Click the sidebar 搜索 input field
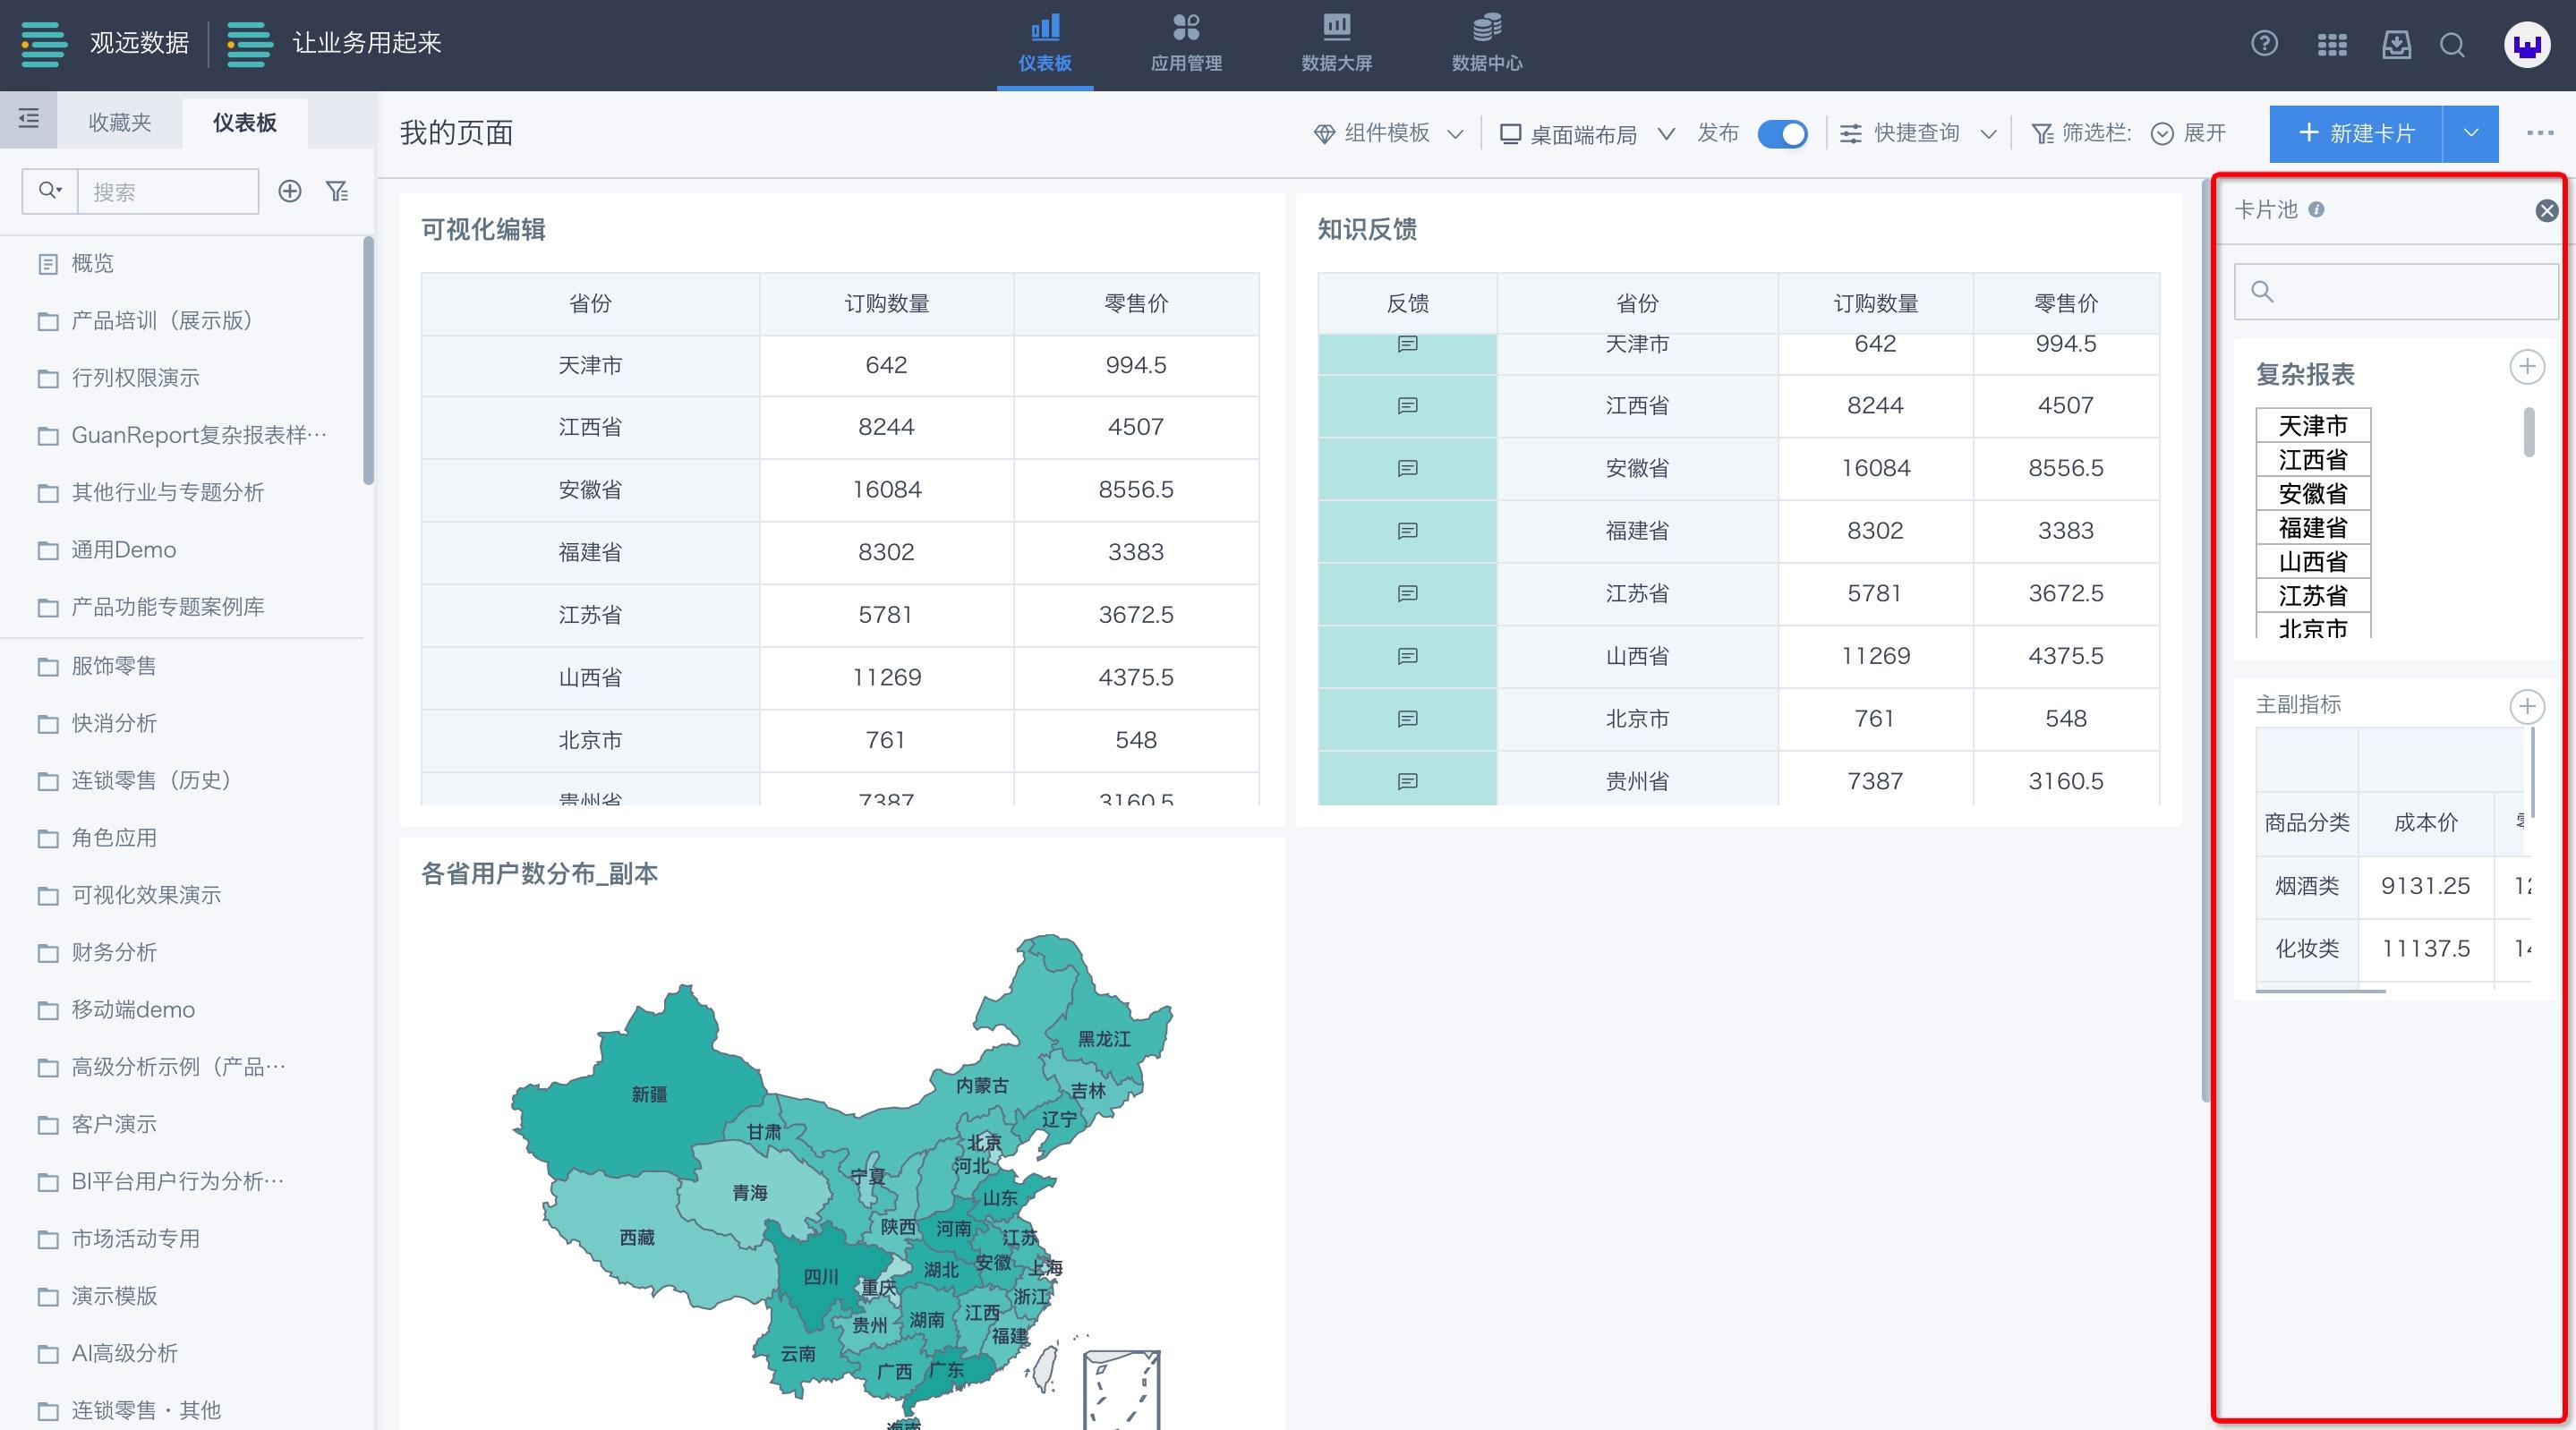This screenshot has height=1430, width=2576. click(x=168, y=191)
